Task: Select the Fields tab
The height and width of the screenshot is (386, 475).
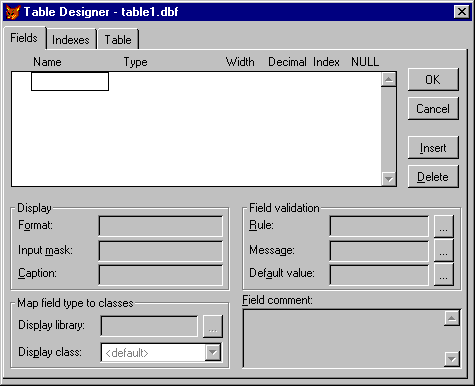Action: tap(24, 38)
